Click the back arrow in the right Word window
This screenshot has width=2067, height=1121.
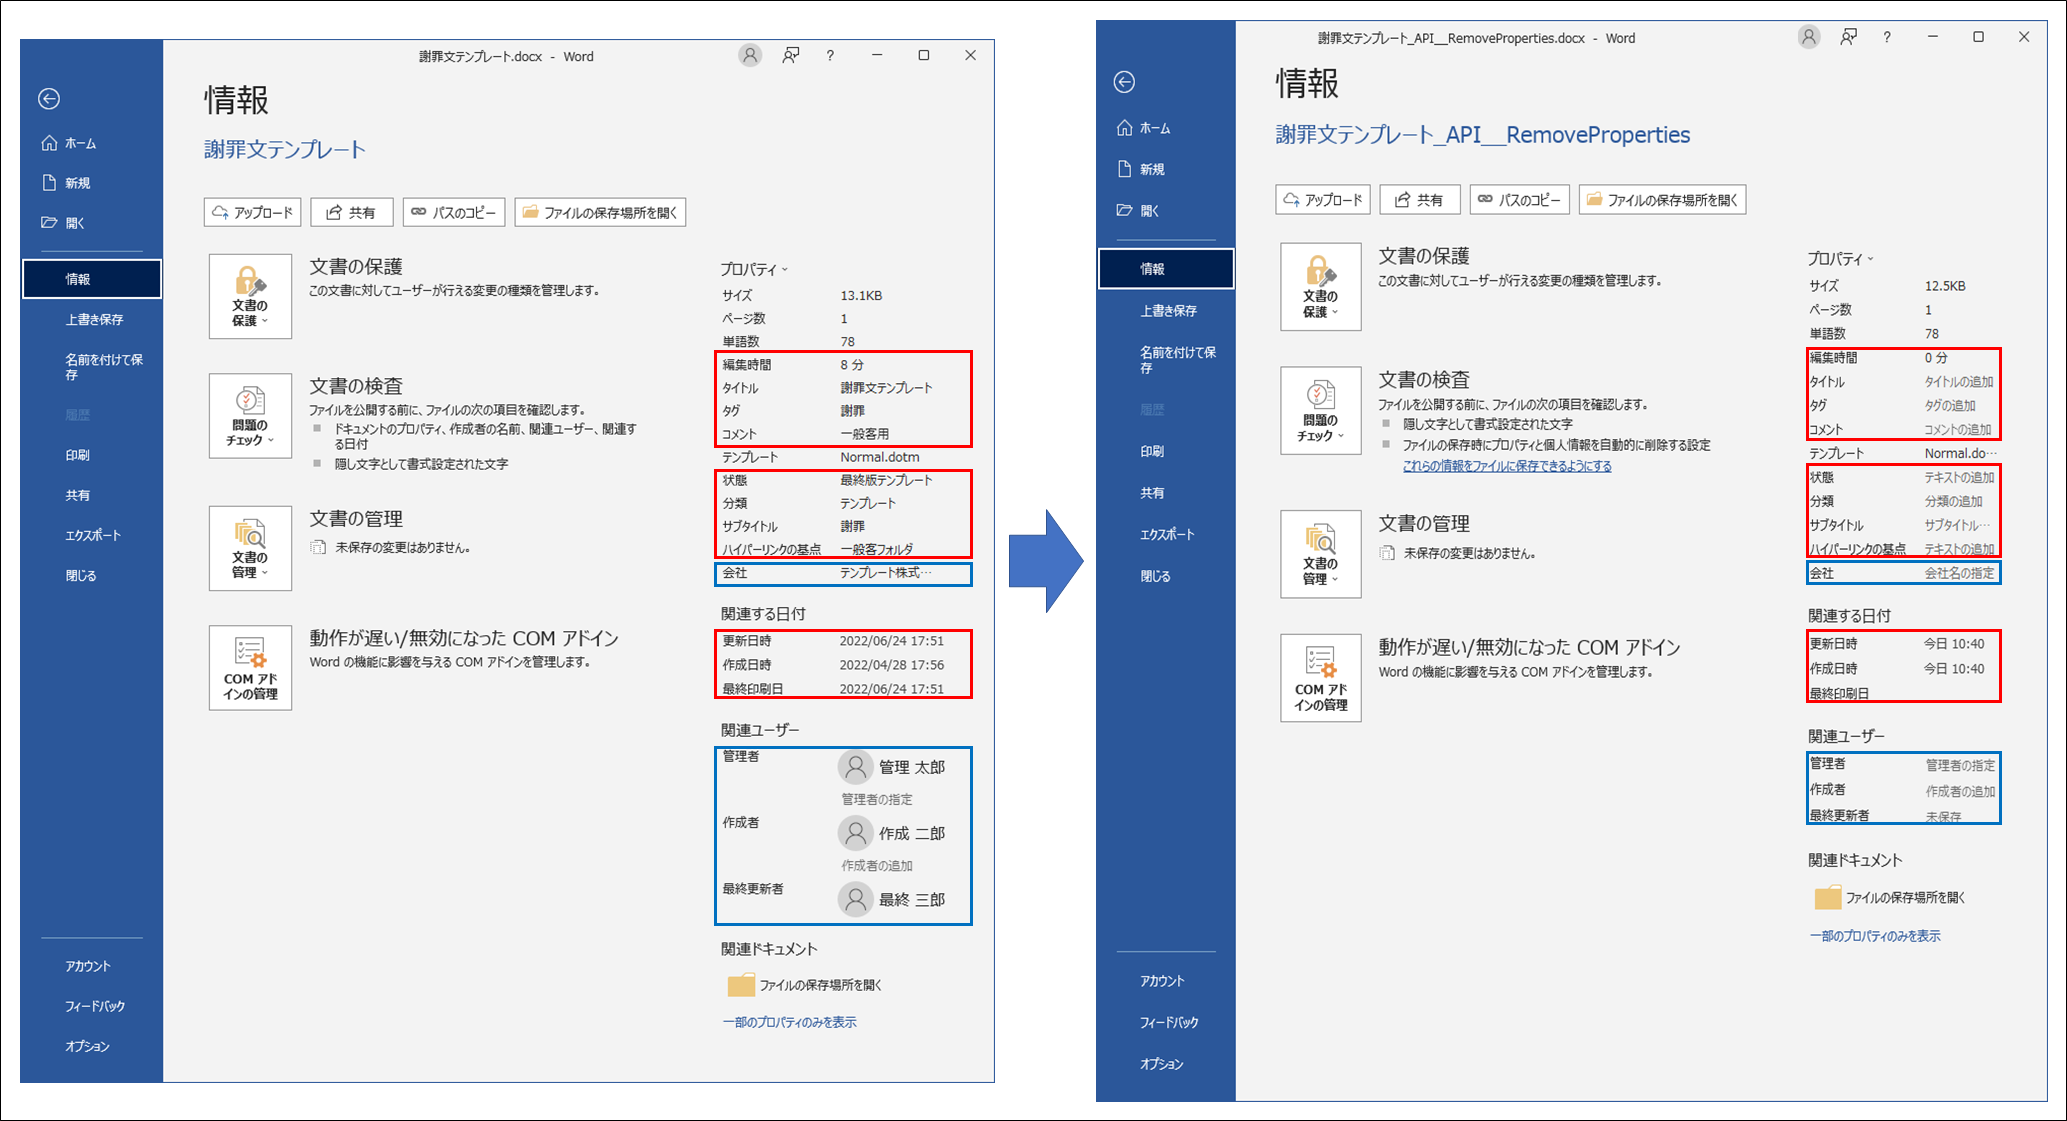[x=1124, y=82]
